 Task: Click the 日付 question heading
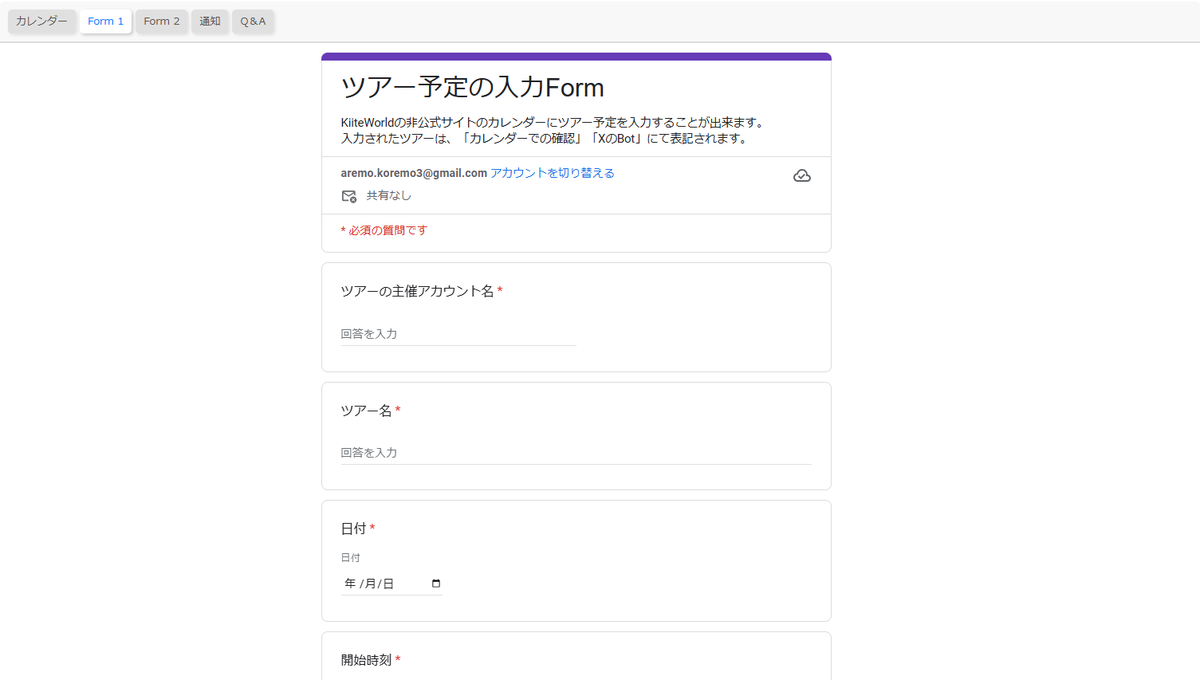coord(353,528)
